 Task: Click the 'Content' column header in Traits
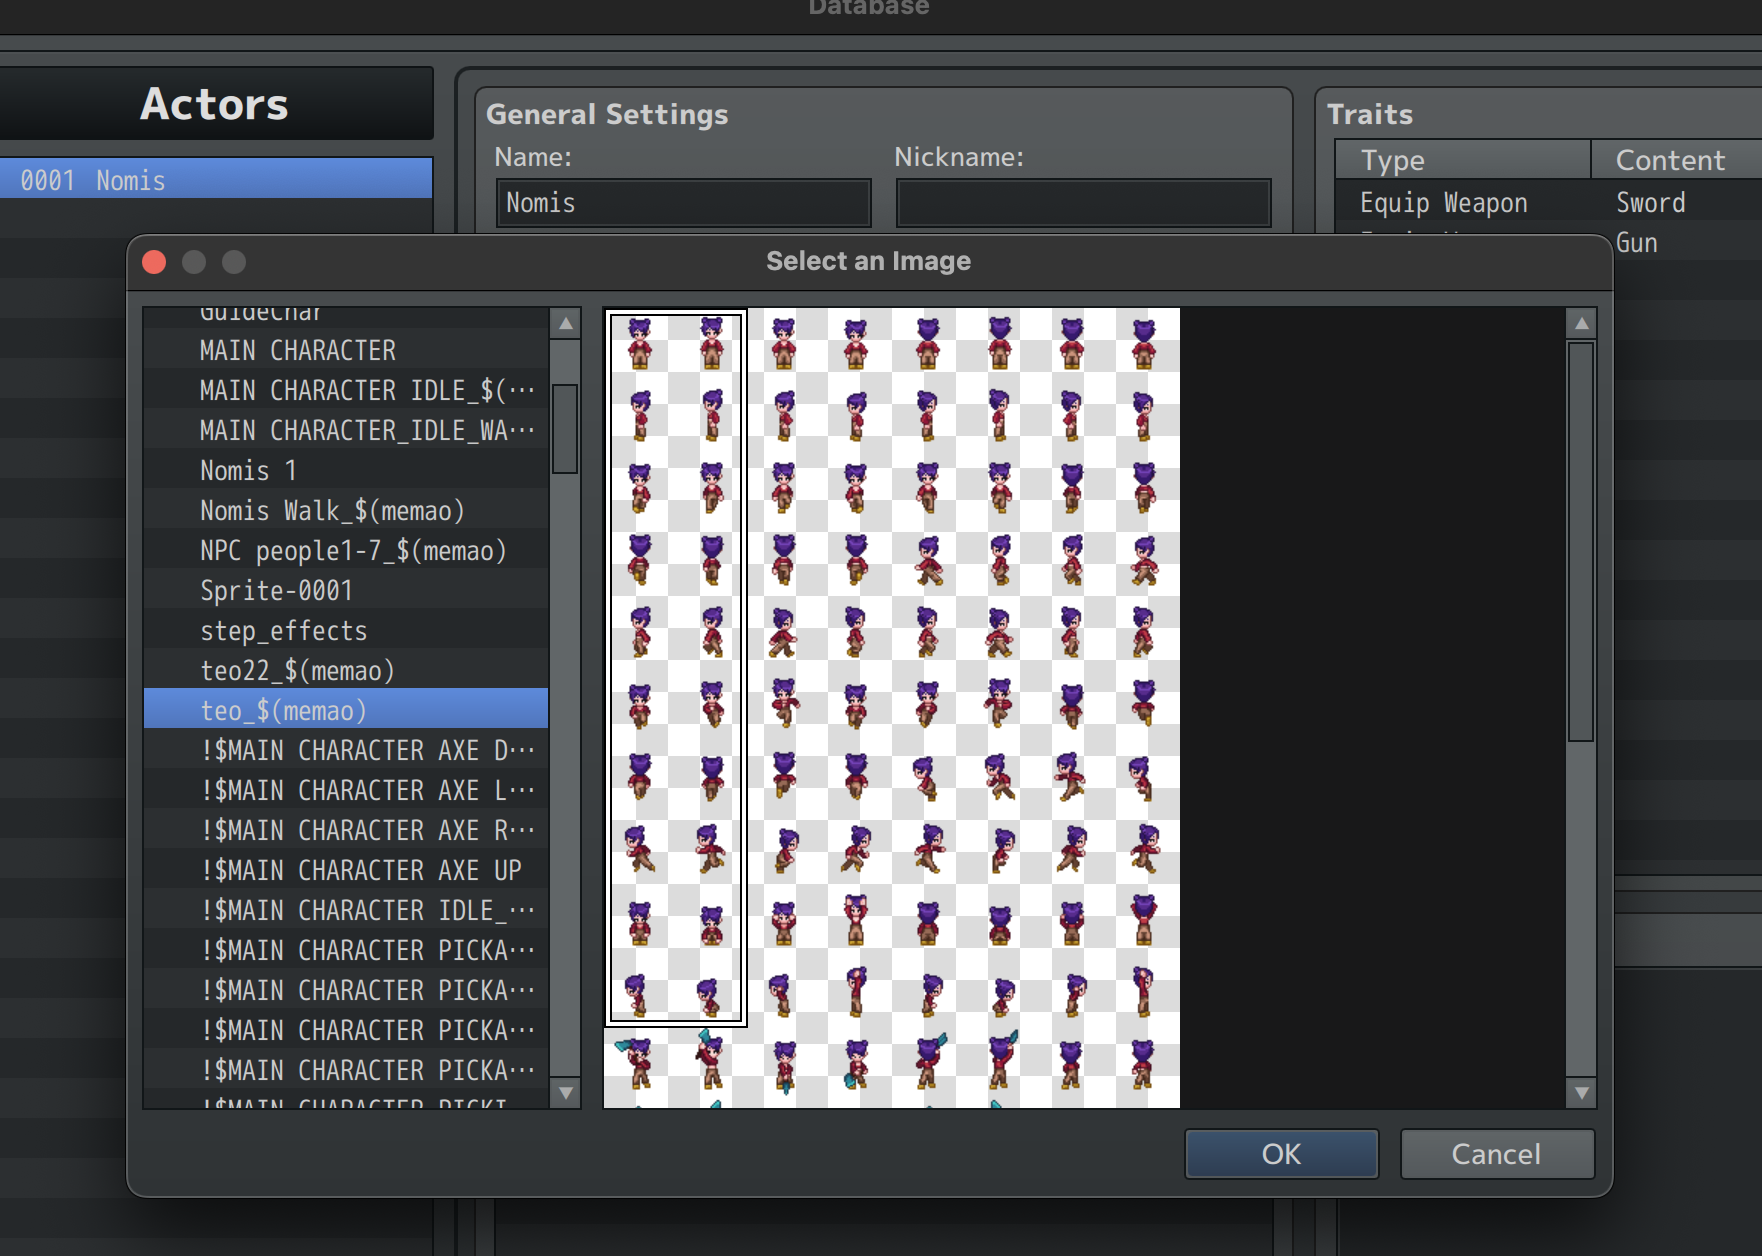click(x=1677, y=160)
